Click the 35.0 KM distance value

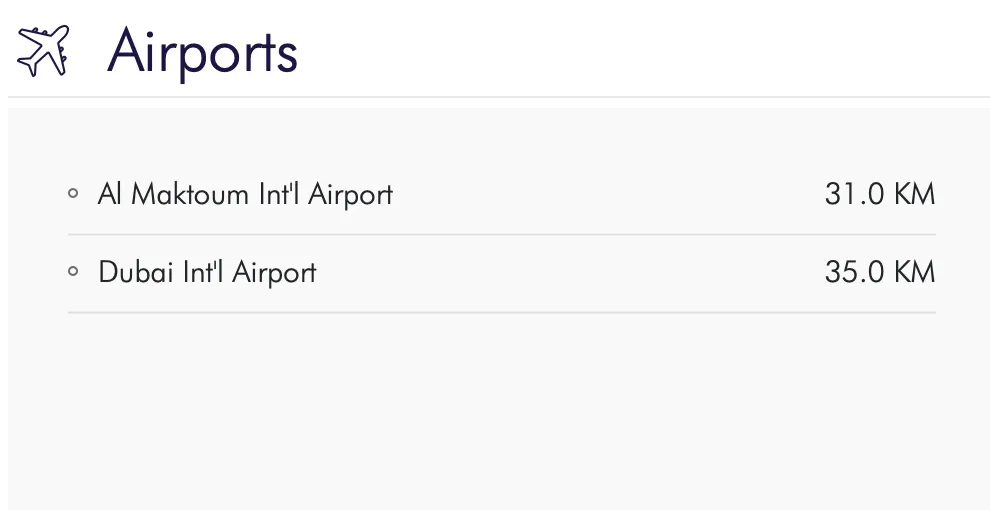click(x=879, y=272)
